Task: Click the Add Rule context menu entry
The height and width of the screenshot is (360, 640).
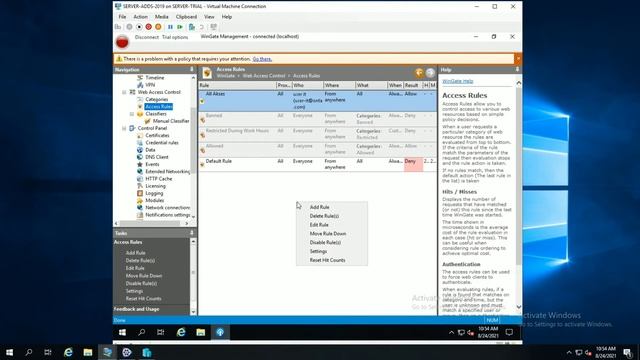Action: (x=320, y=207)
